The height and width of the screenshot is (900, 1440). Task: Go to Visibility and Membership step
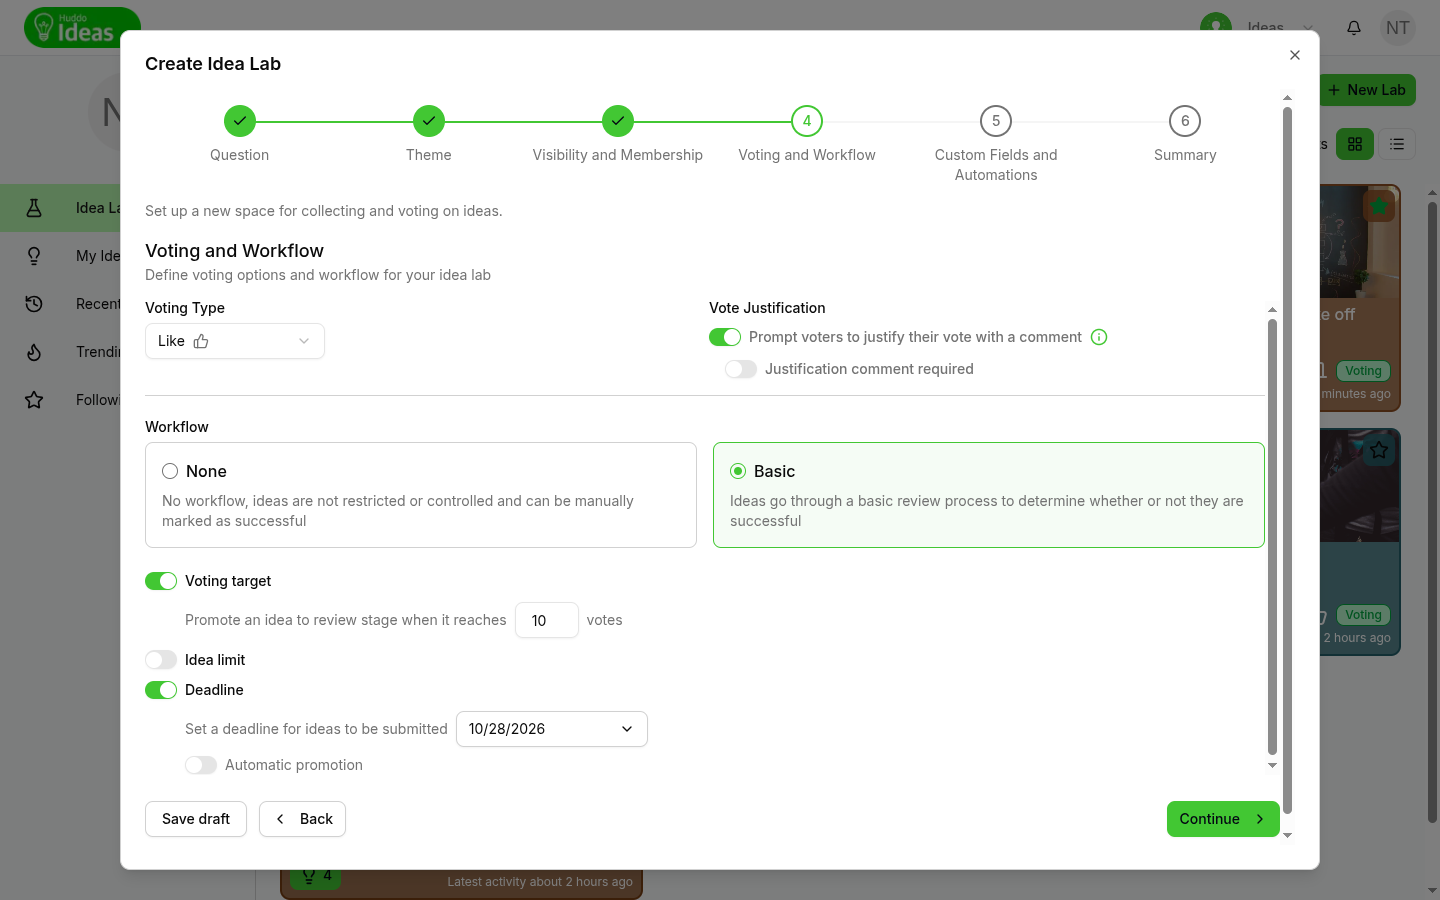point(618,121)
